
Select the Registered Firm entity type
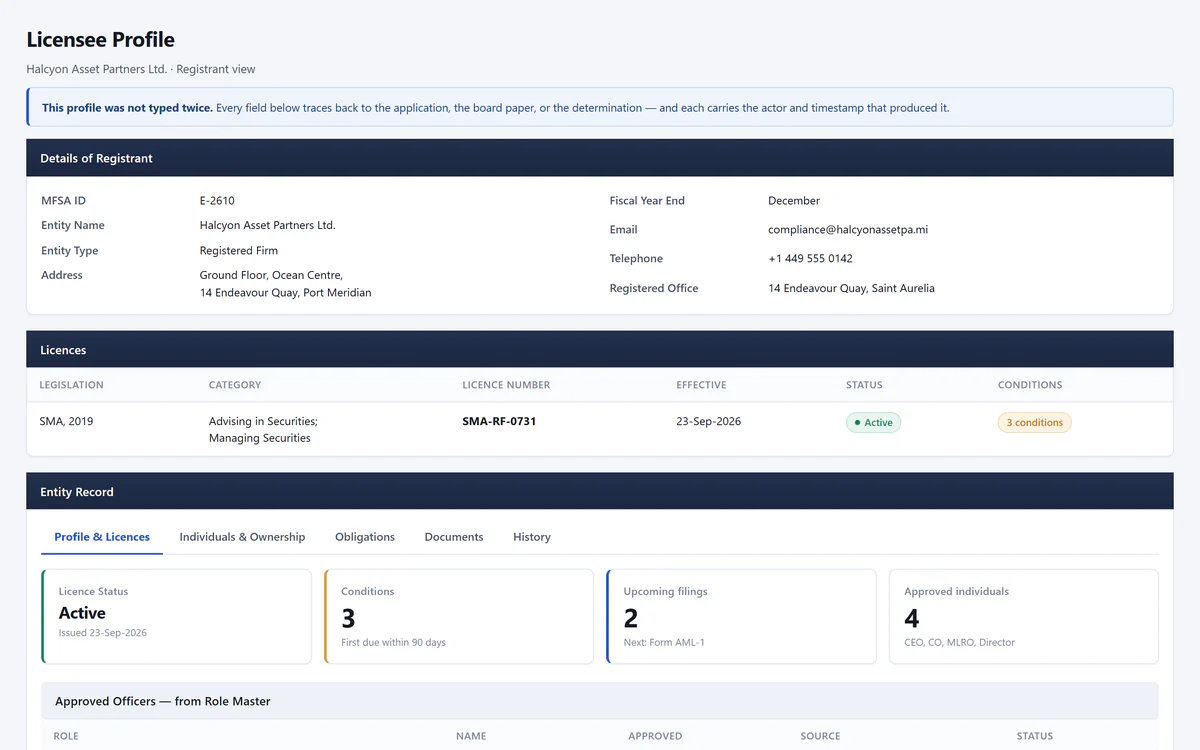[x=239, y=251]
